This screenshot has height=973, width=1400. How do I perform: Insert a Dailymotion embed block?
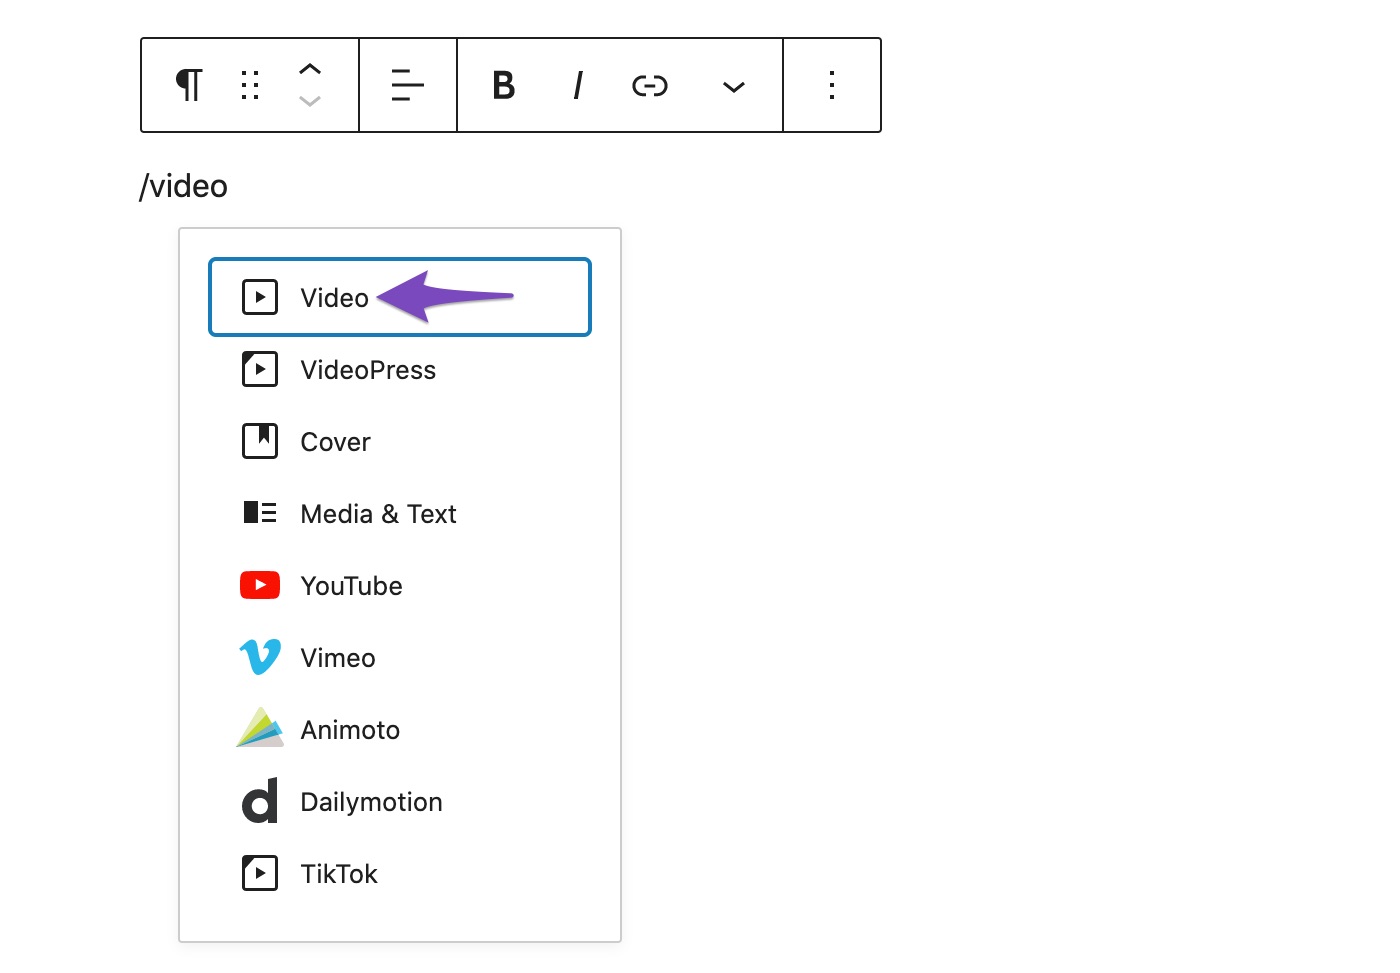point(400,802)
